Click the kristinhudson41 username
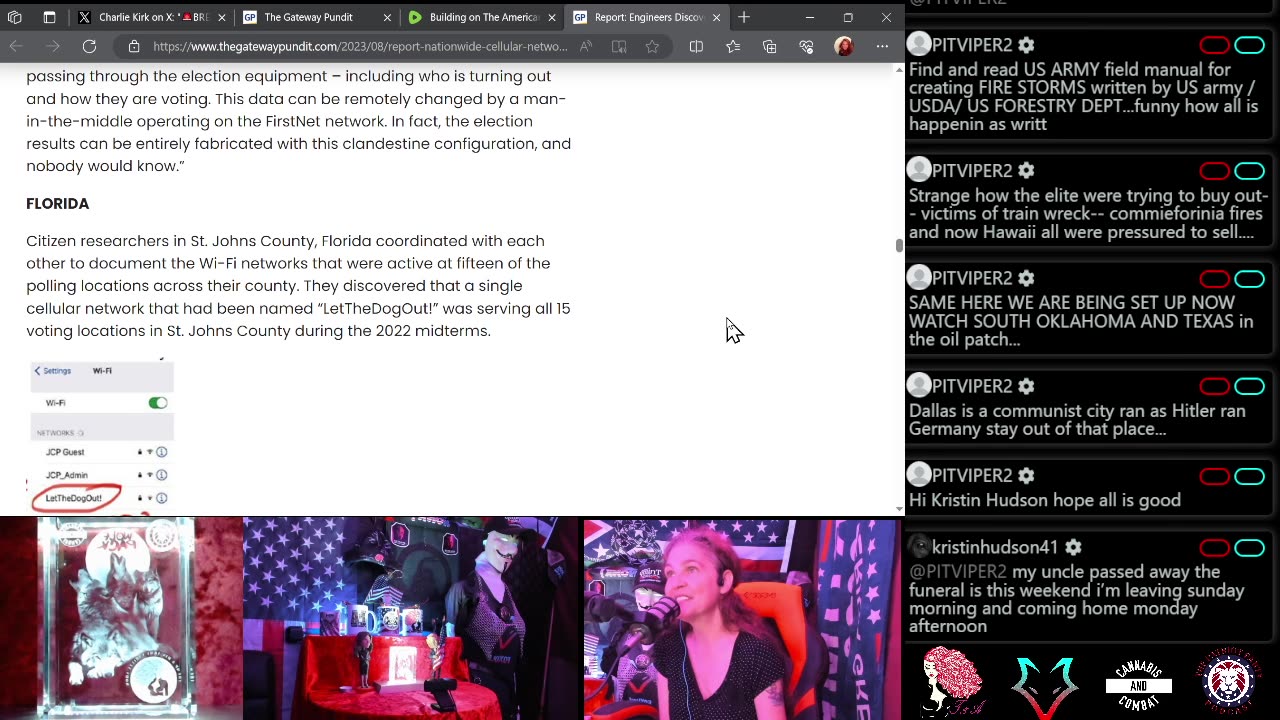The width and height of the screenshot is (1280, 720). [995, 548]
